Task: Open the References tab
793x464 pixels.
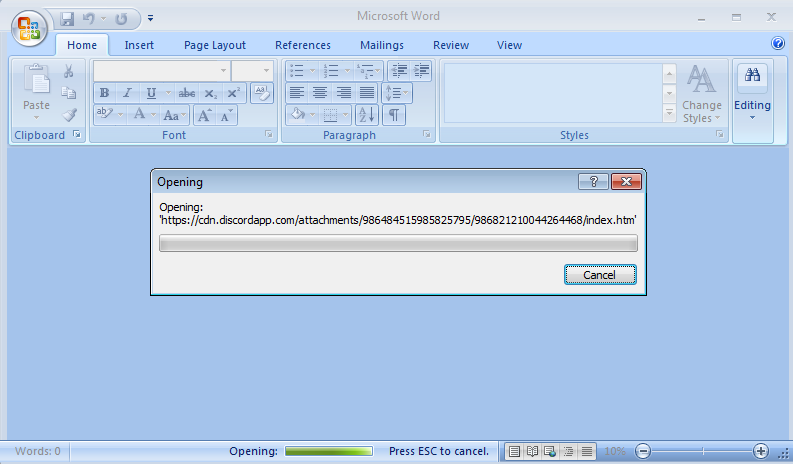Action: click(303, 45)
